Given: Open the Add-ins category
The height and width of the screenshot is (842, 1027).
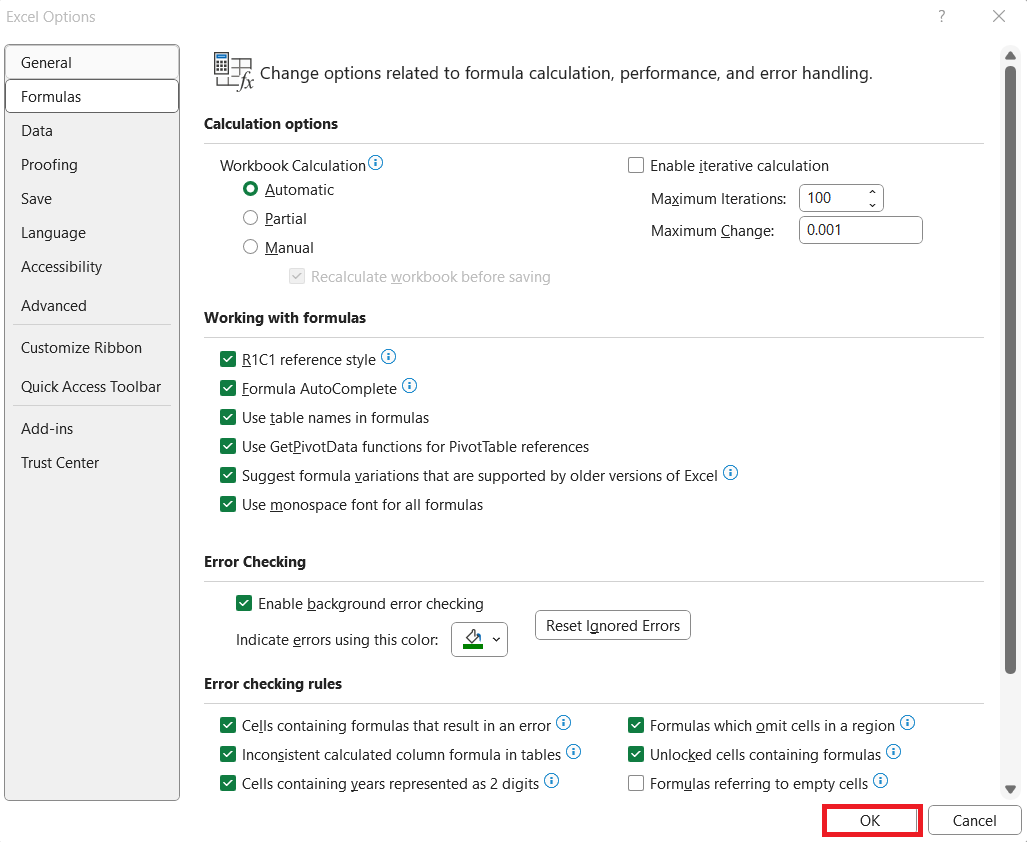Looking at the screenshot, I should click(92, 429).
